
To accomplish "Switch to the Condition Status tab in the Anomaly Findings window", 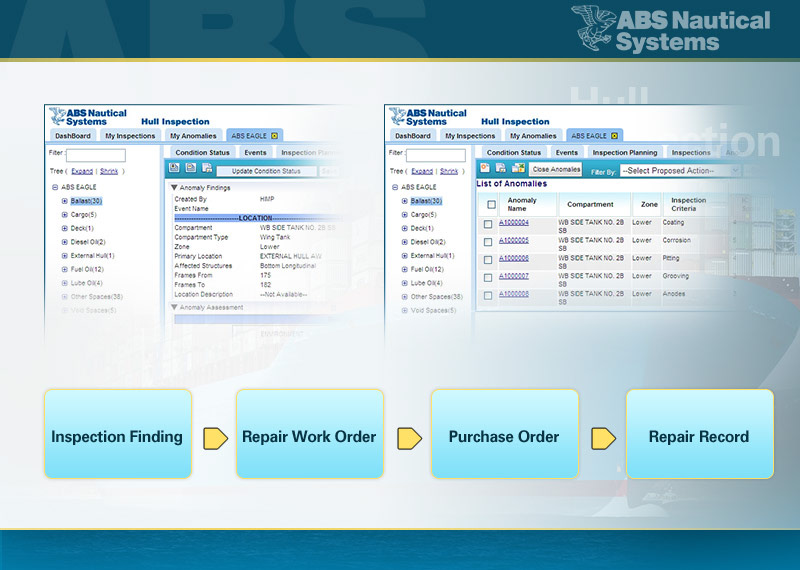I will tap(202, 153).
